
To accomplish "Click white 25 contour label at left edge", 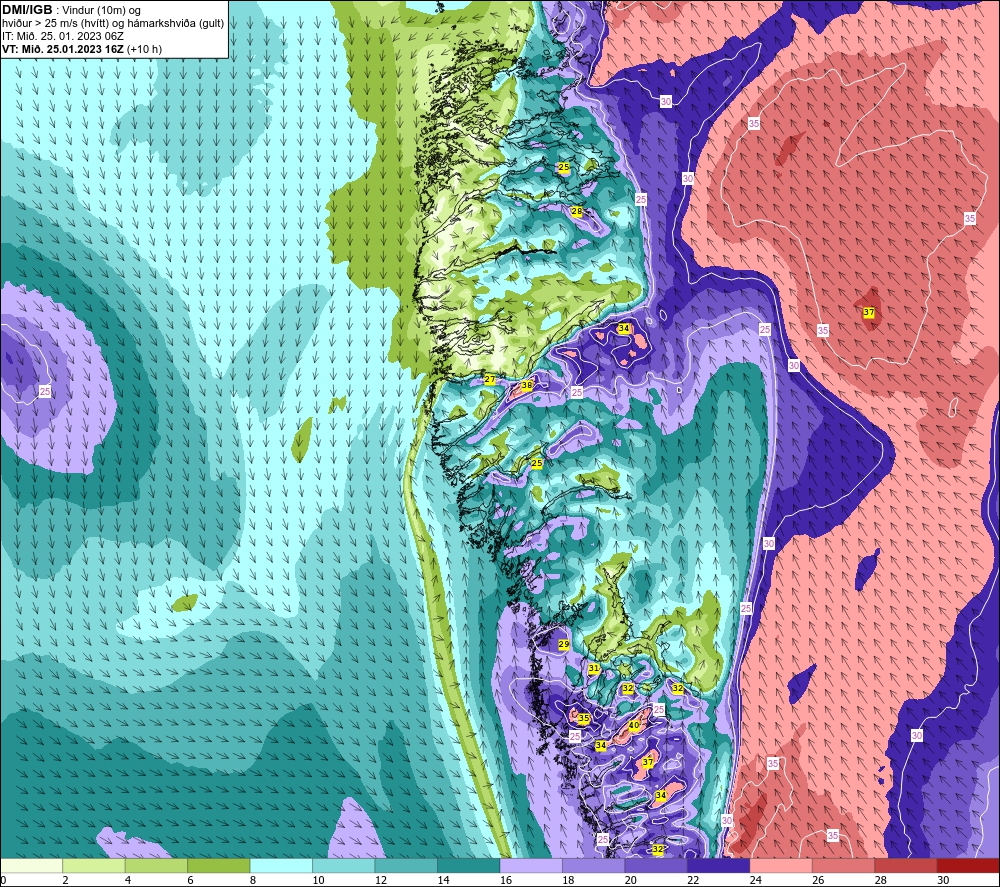I will point(45,392).
